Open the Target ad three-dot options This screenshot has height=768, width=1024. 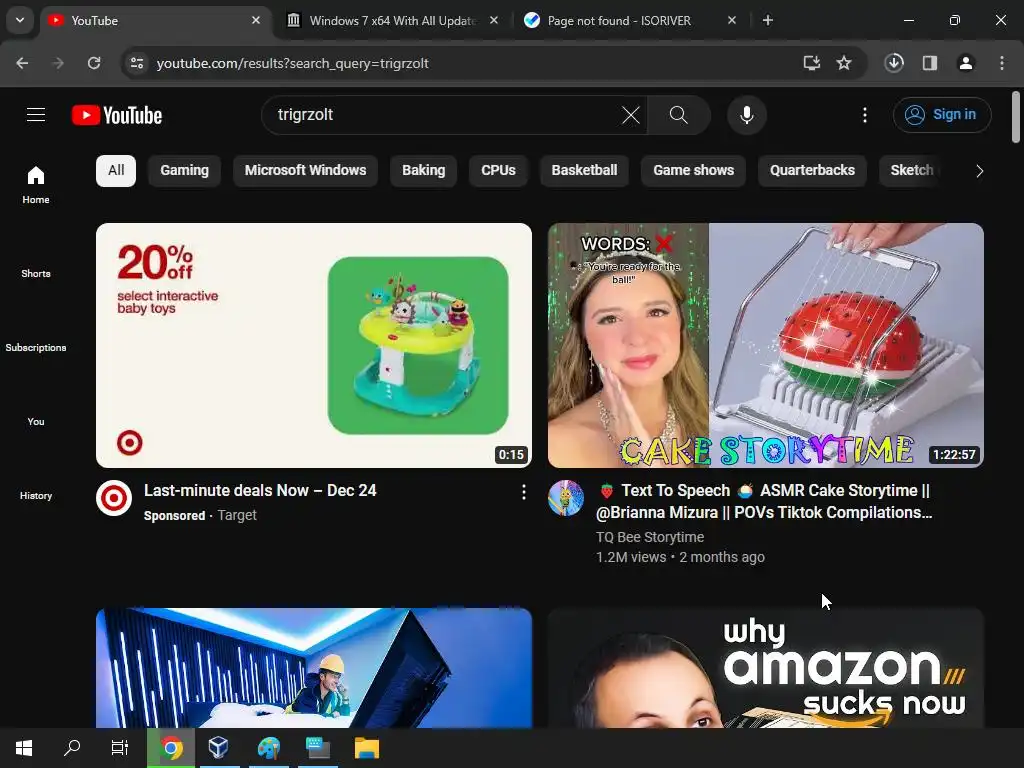click(523, 492)
